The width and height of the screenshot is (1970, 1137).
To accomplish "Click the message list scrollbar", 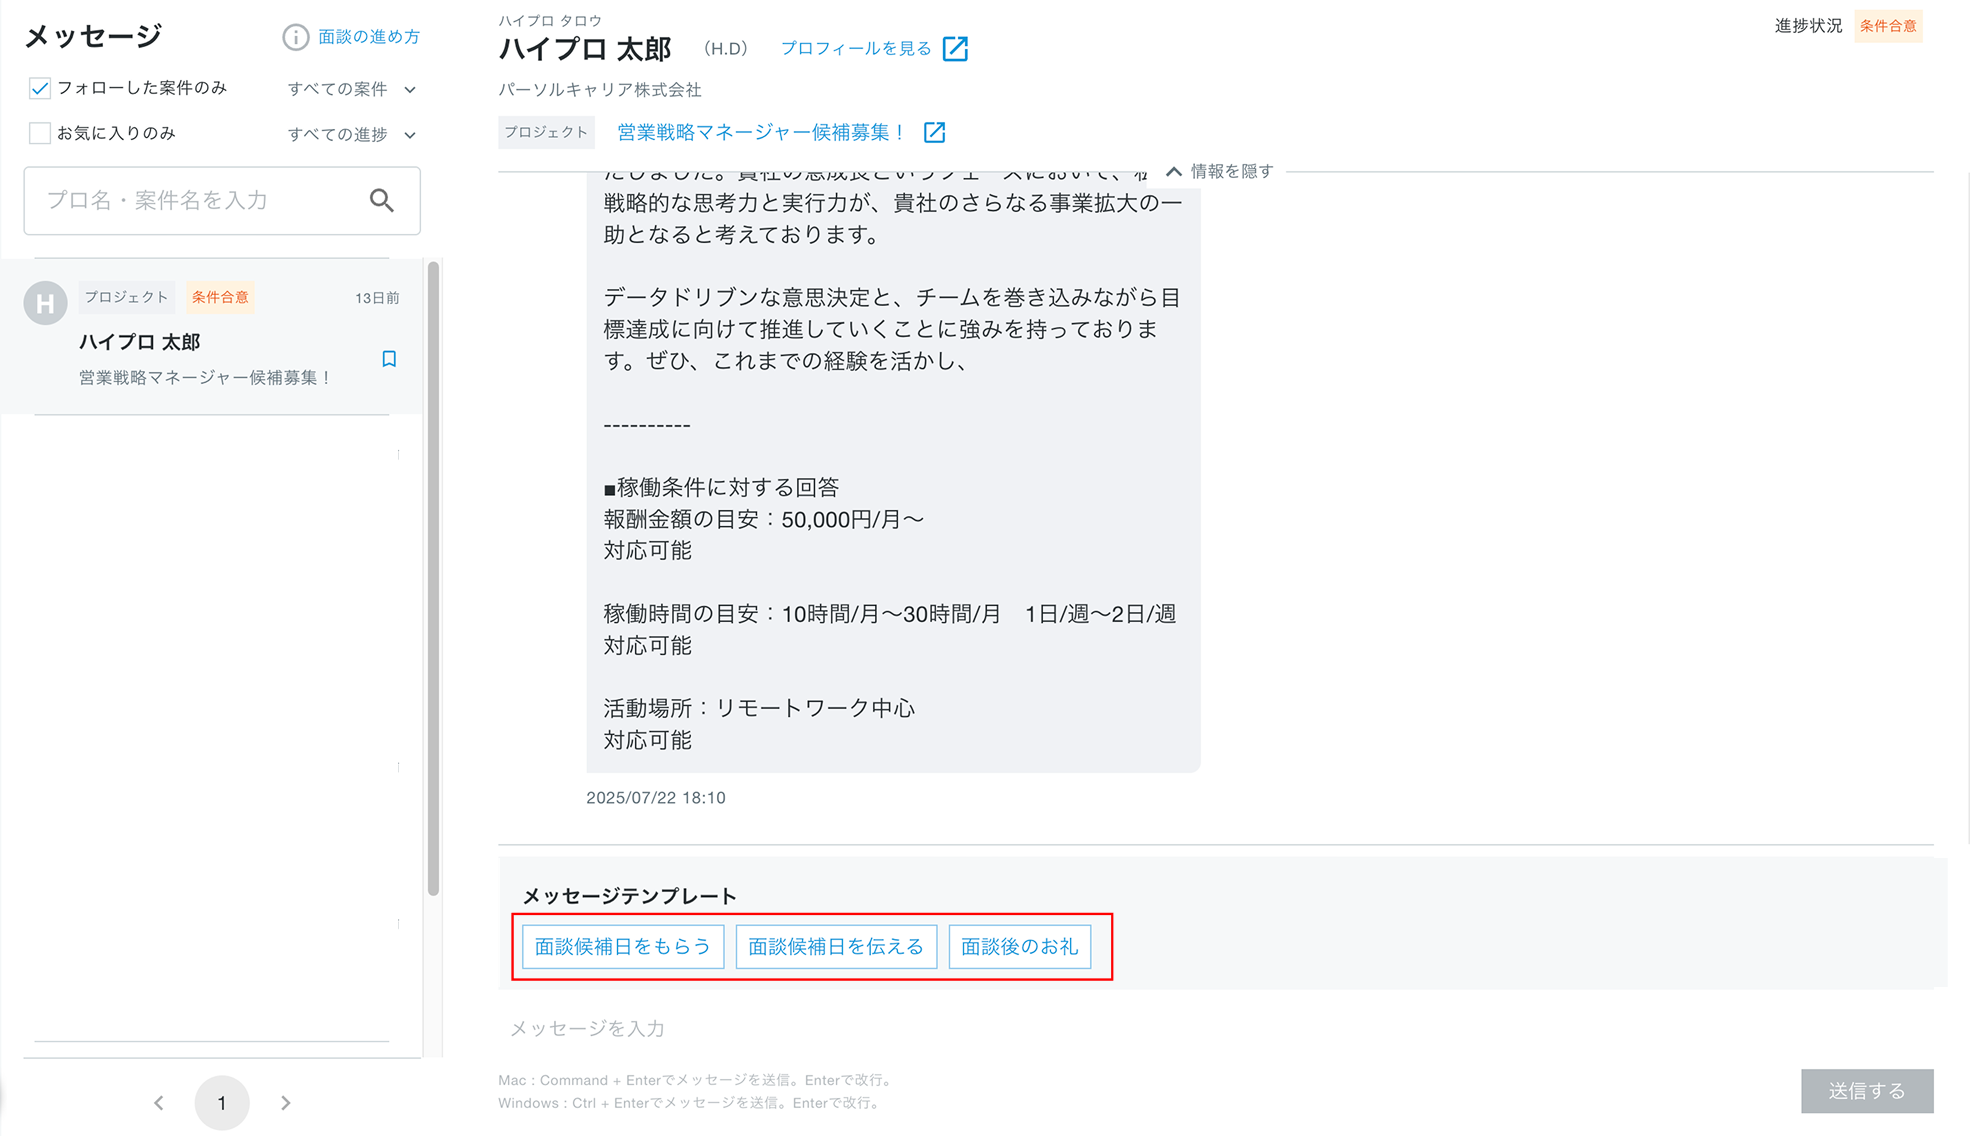I will click(433, 578).
